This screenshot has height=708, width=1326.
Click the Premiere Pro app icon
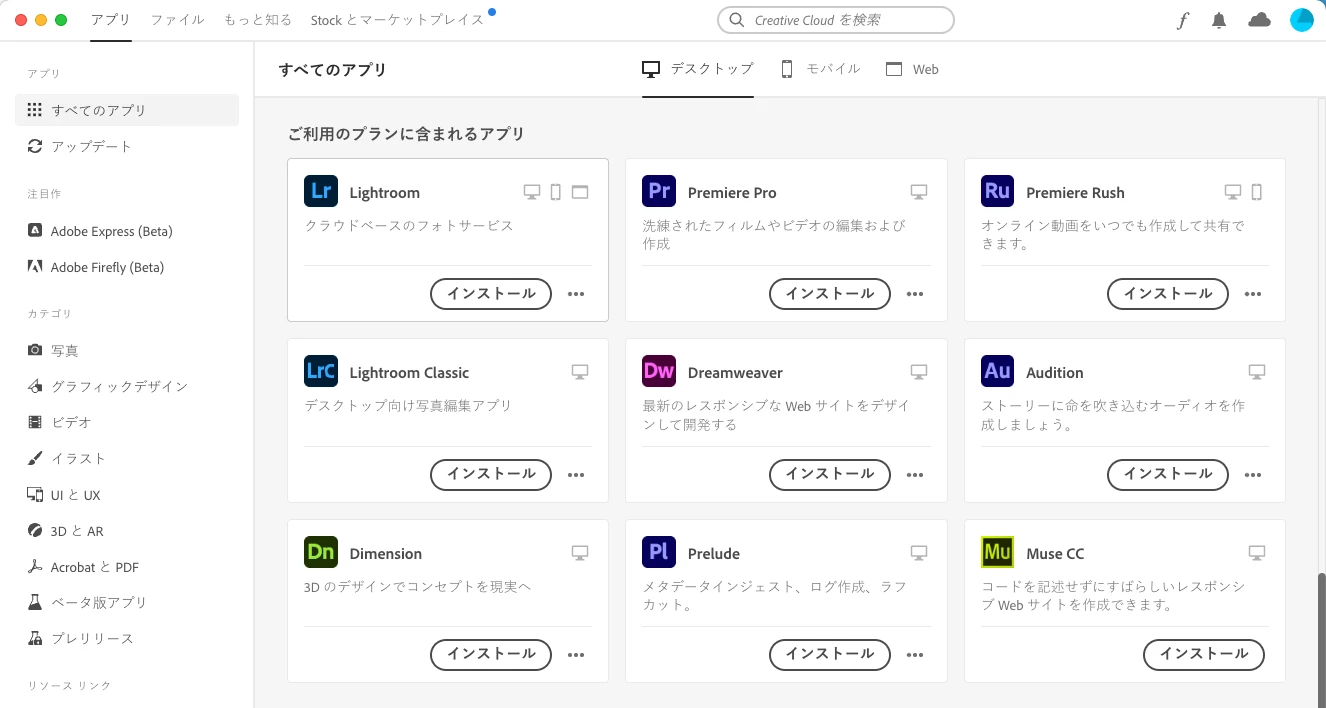pyautogui.click(x=659, y=191)
